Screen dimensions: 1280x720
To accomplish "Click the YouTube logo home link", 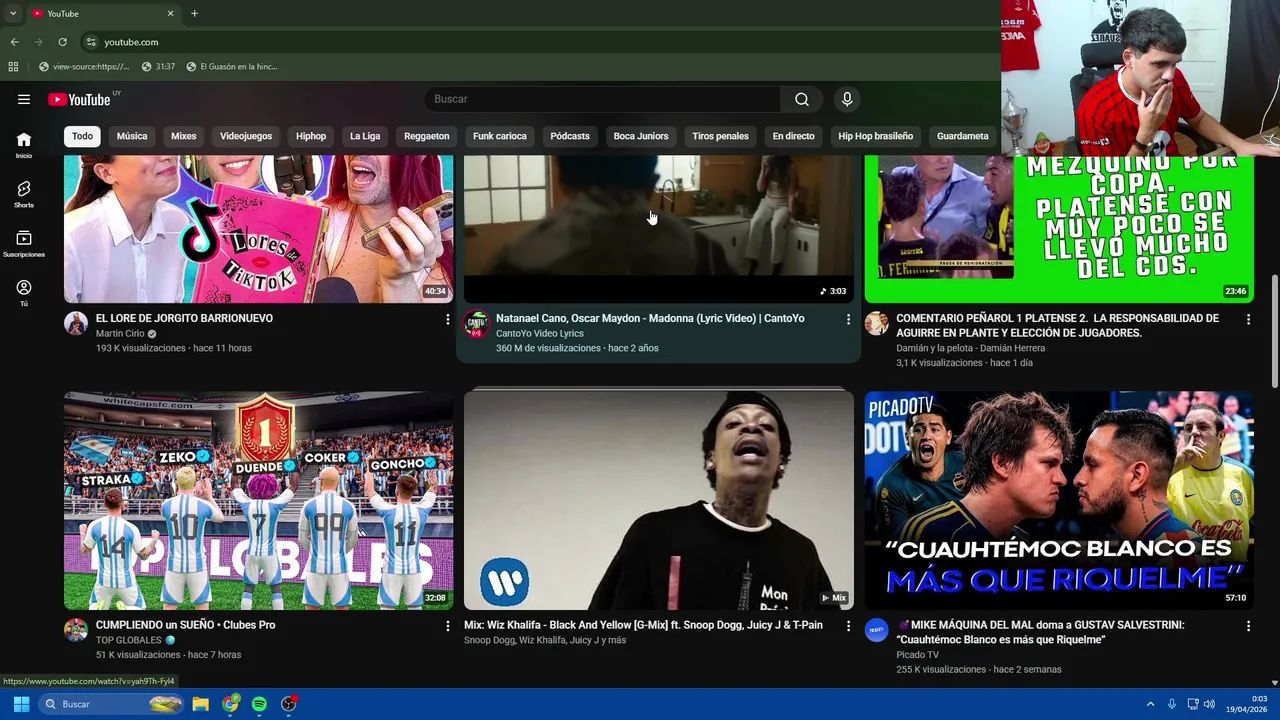I will click(x=79, y=99).
